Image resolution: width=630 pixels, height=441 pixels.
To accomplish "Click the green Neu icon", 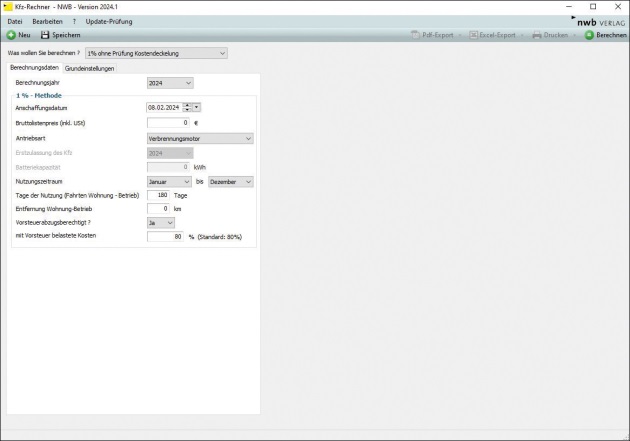I will 11,35.
